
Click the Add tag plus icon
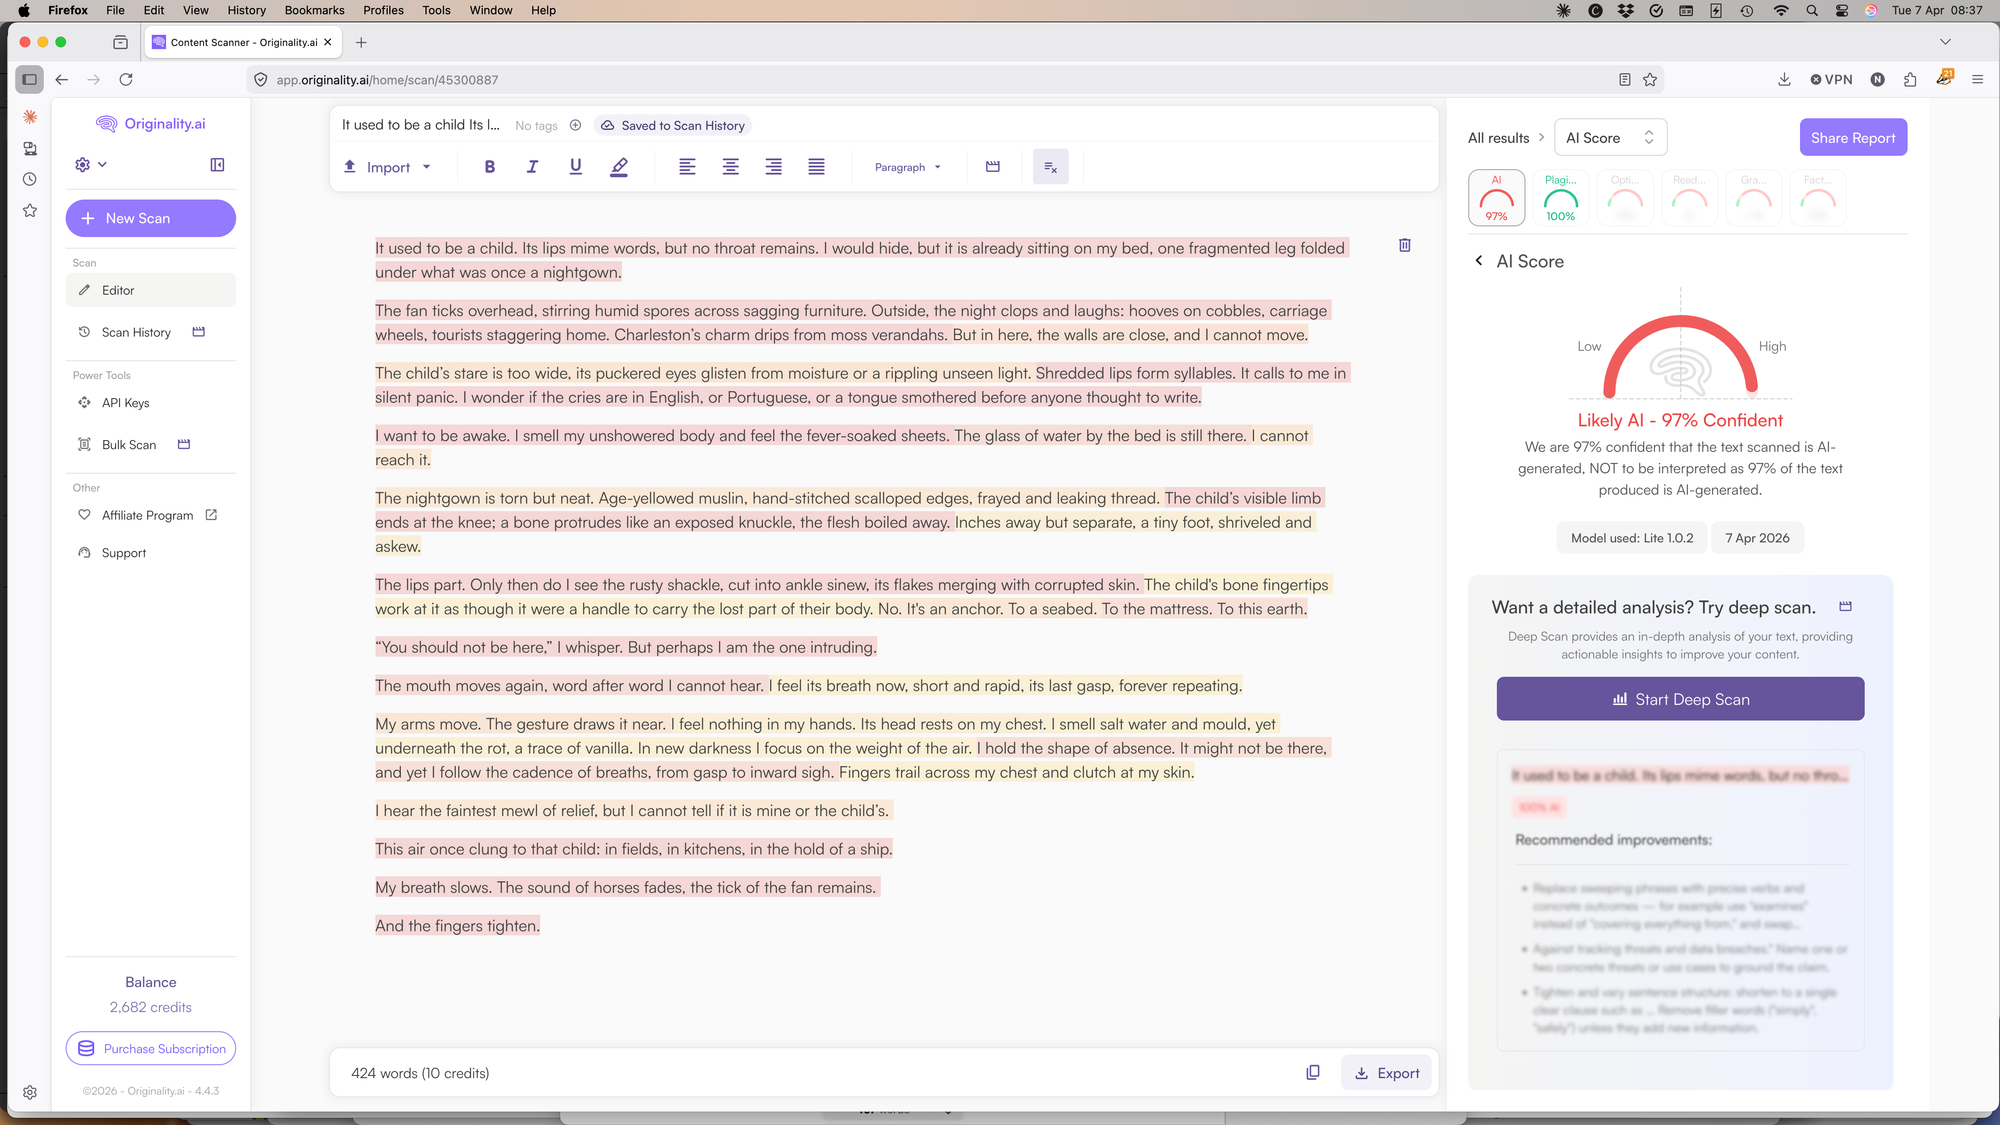coord(575,125)
